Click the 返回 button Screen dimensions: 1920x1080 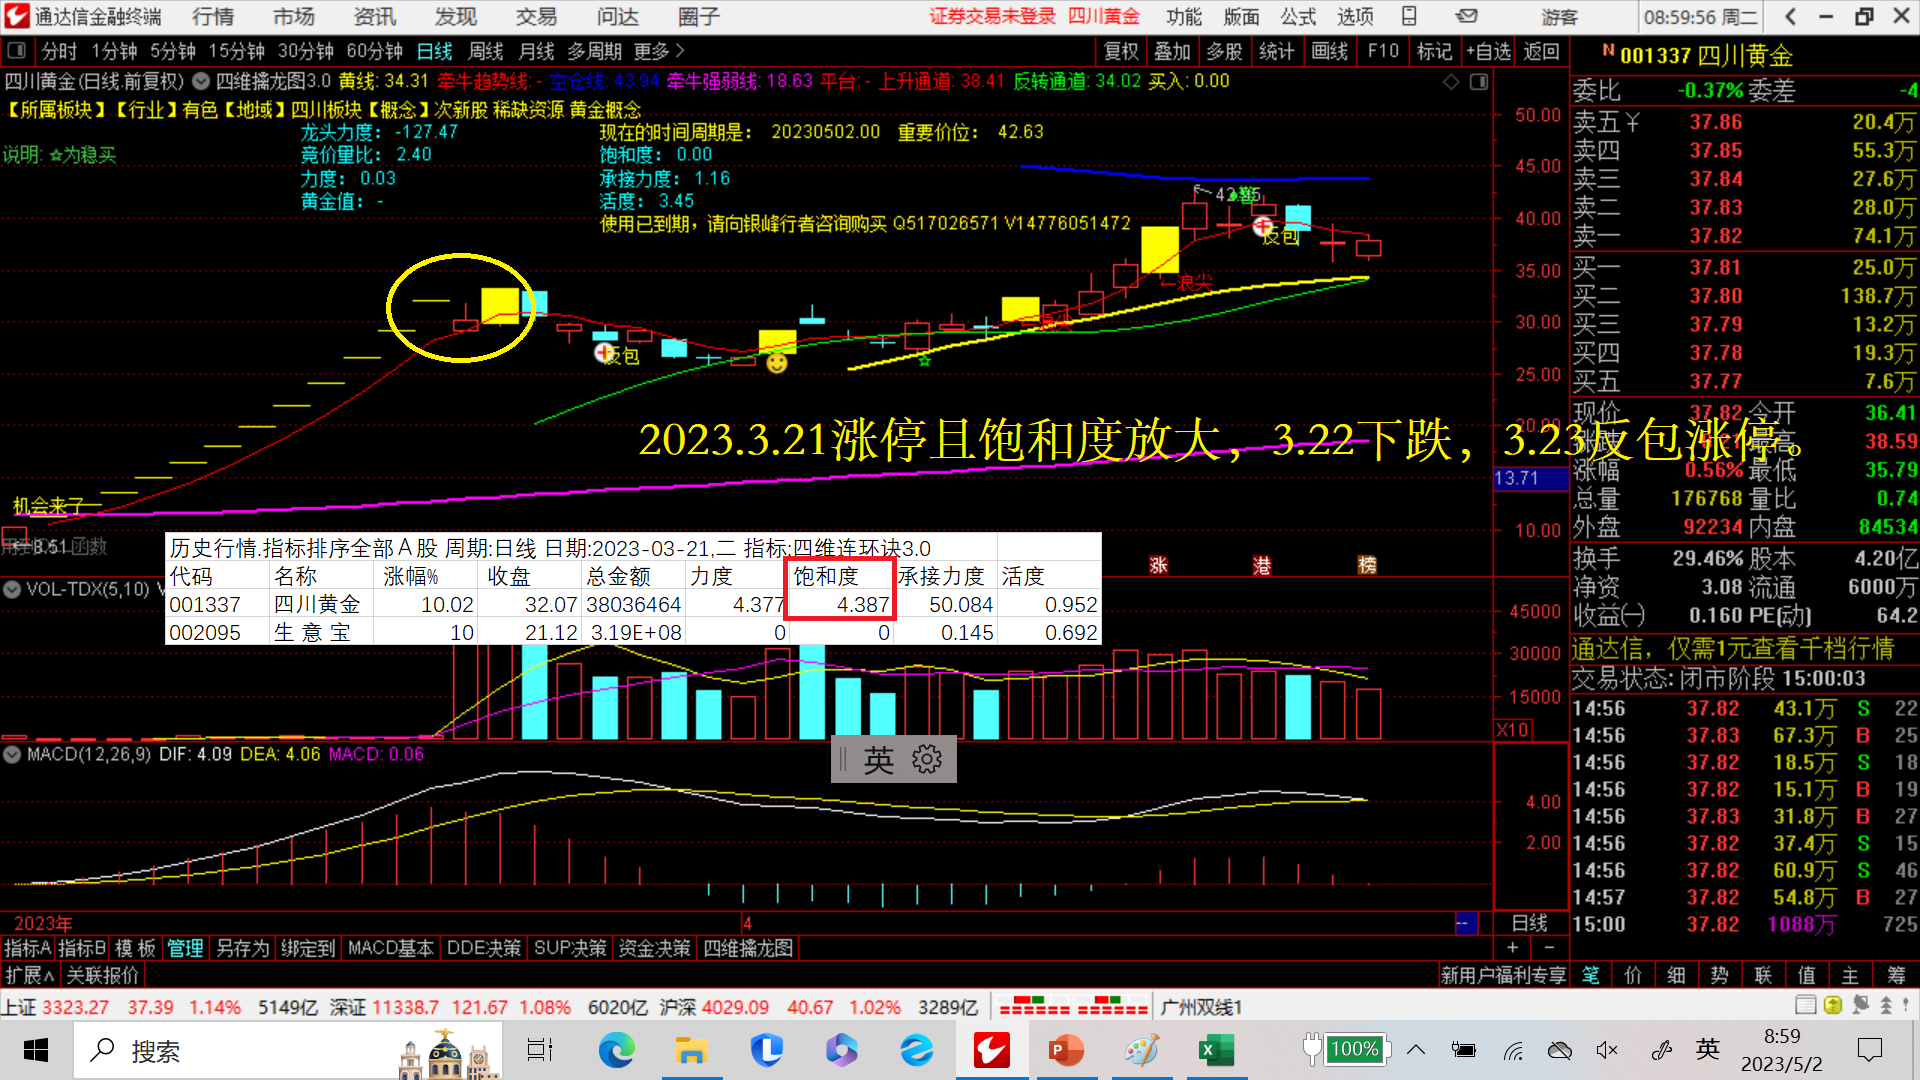pyautogui.click(x=1541, y=51)
